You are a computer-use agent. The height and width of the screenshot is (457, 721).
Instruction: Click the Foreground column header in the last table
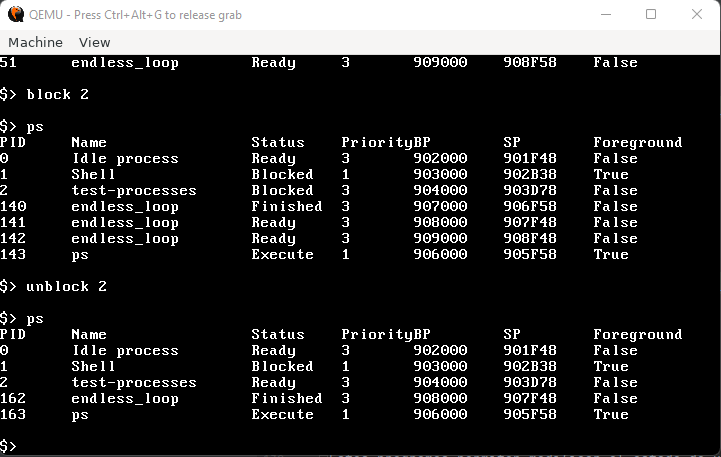point(637,334)
